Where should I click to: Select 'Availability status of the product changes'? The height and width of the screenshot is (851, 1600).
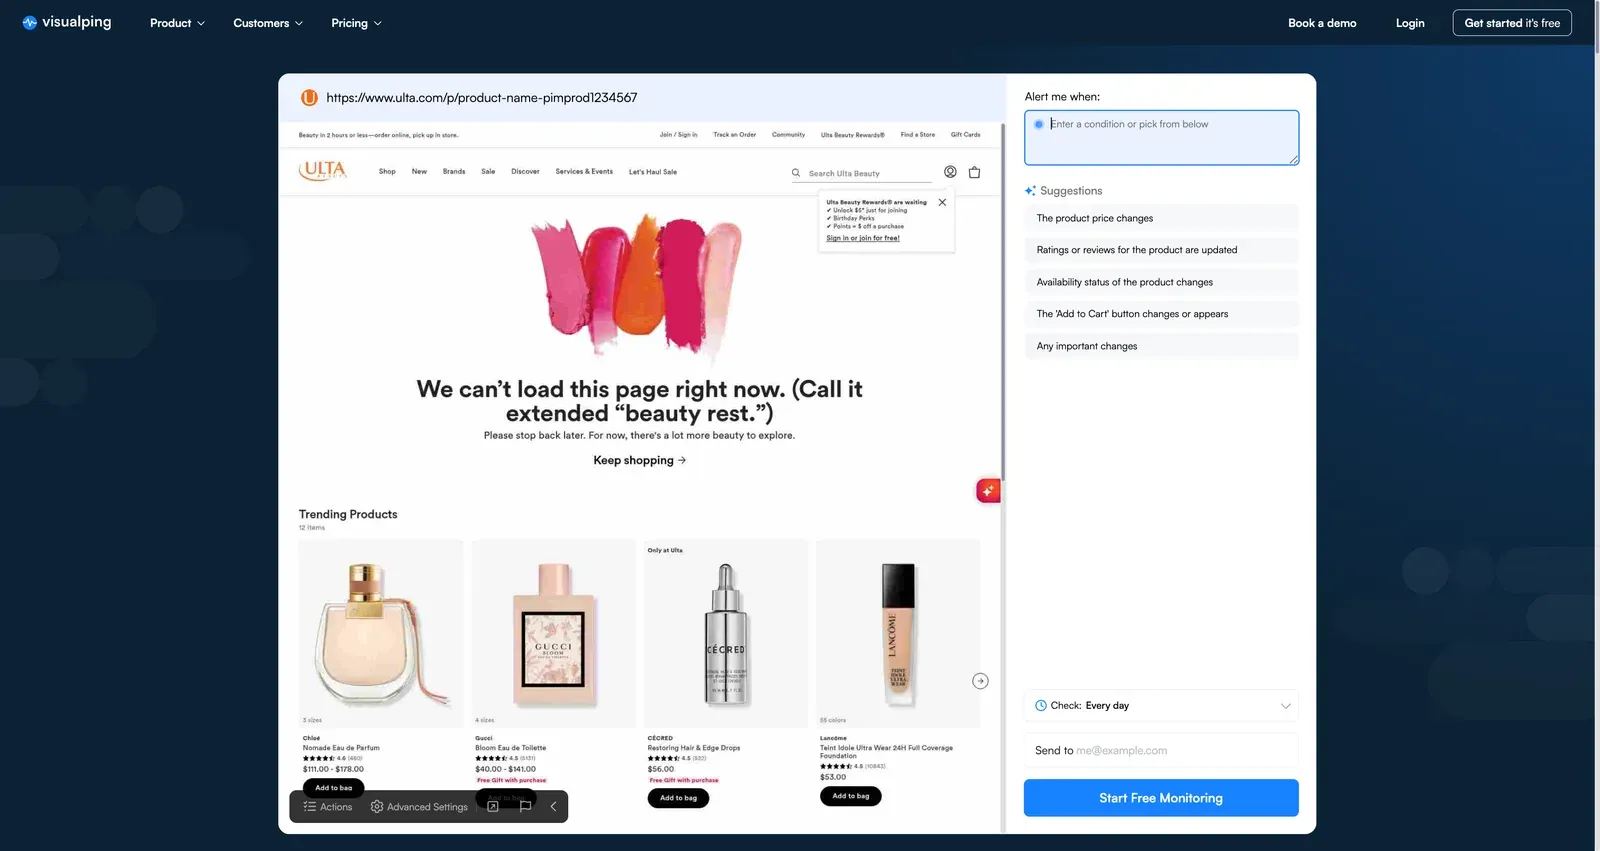(x=1161, y=282)
